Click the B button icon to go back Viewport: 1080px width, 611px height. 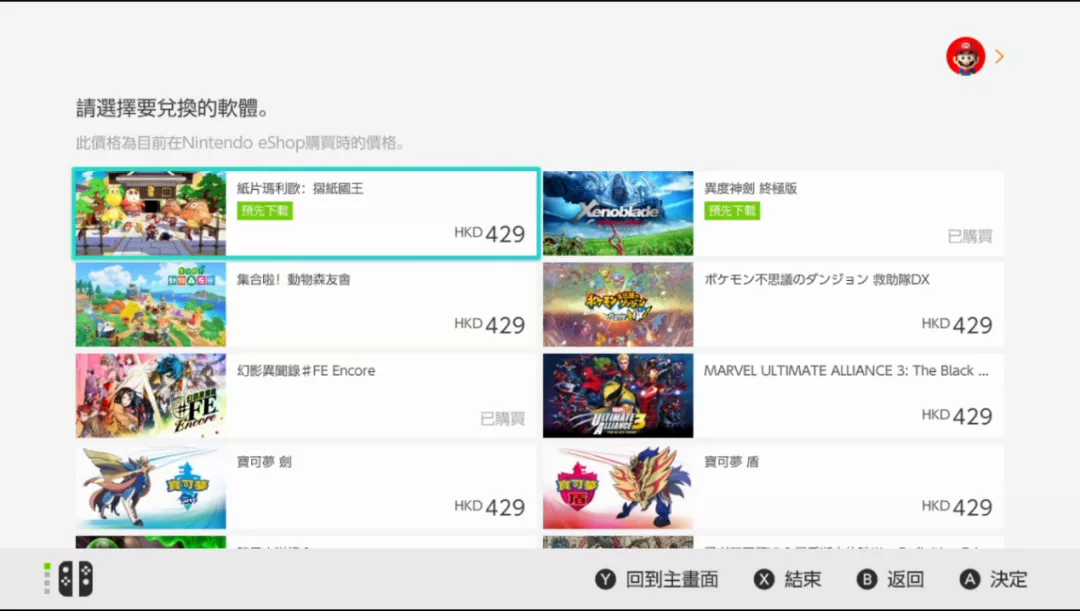pyautogui.click(x=866, y=579)
